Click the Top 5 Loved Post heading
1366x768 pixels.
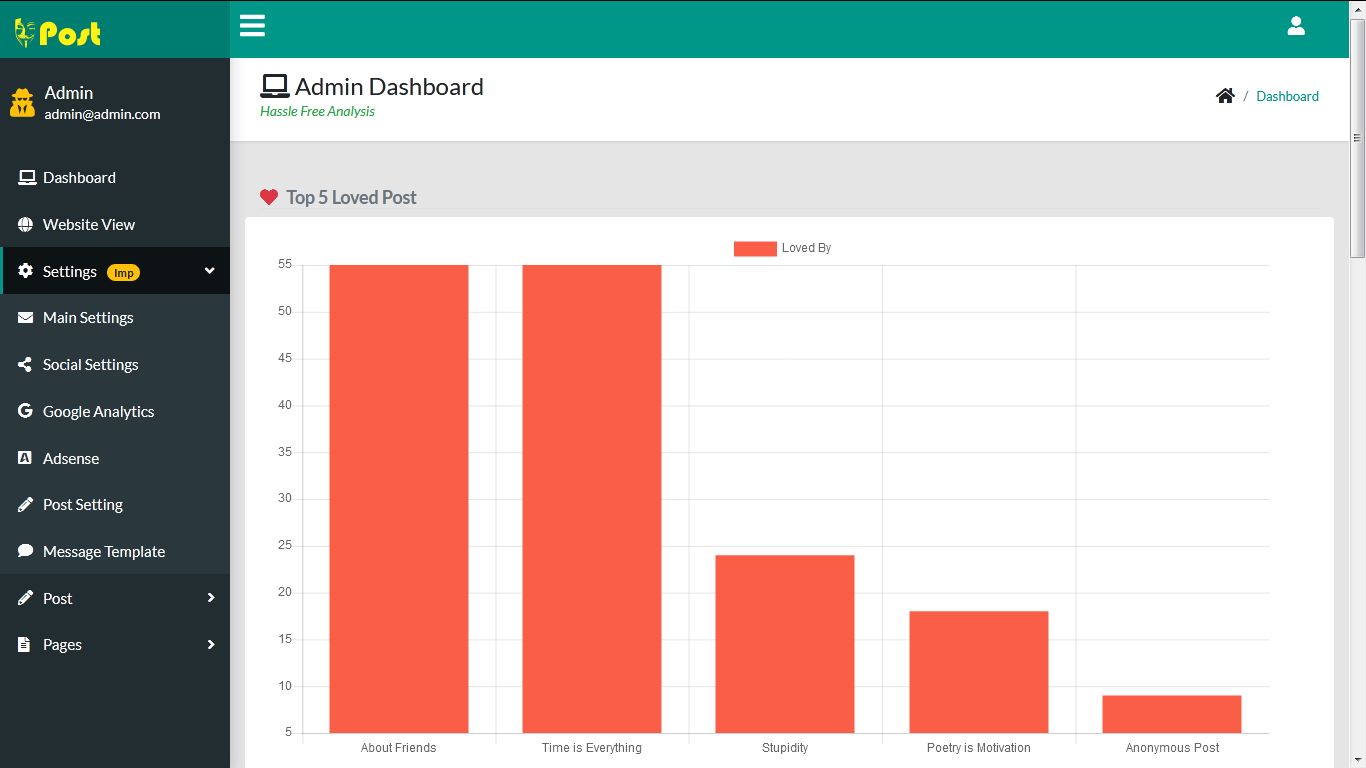(x=351, y=198)
